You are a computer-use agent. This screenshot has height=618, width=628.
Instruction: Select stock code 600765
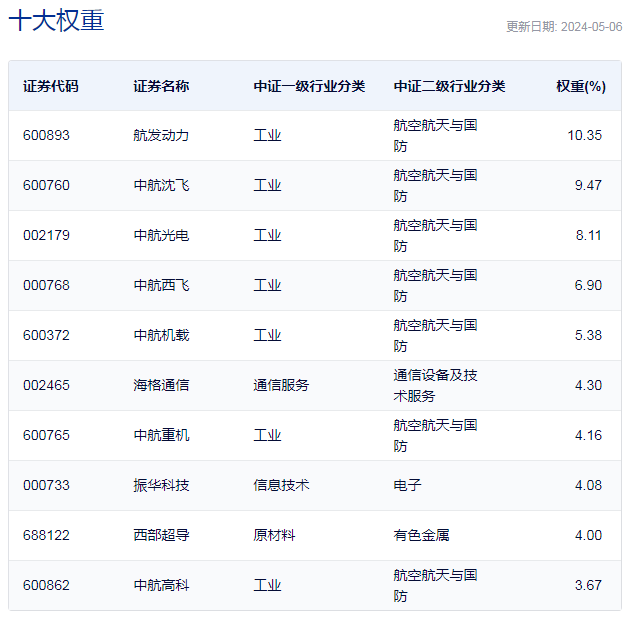[x=46, y=435]
